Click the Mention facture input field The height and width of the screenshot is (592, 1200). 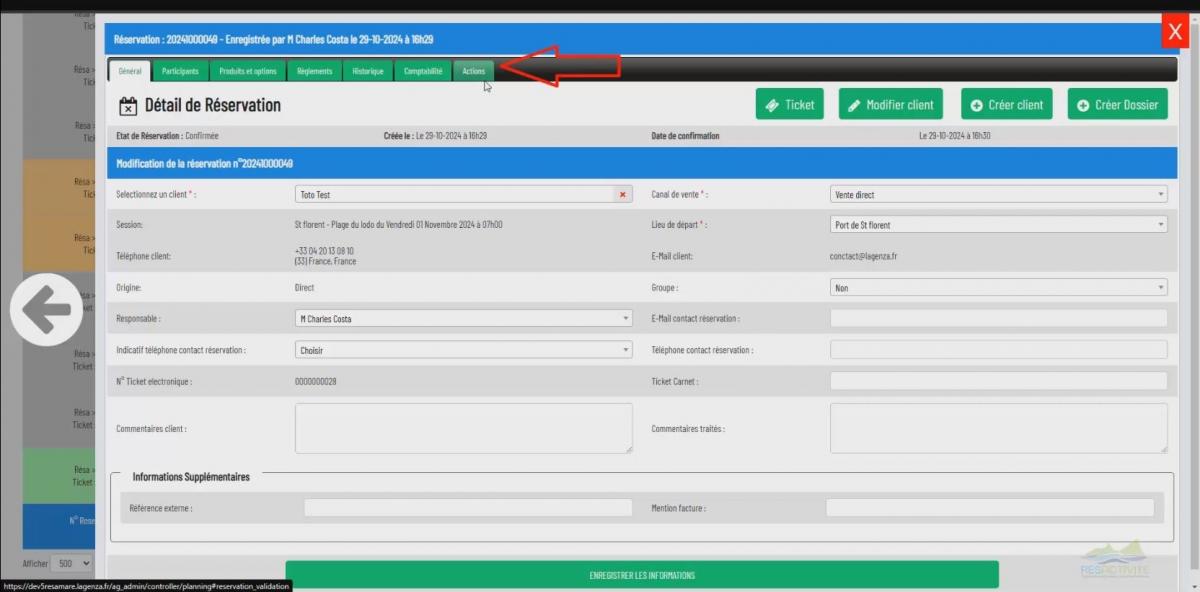coord(990,508)
